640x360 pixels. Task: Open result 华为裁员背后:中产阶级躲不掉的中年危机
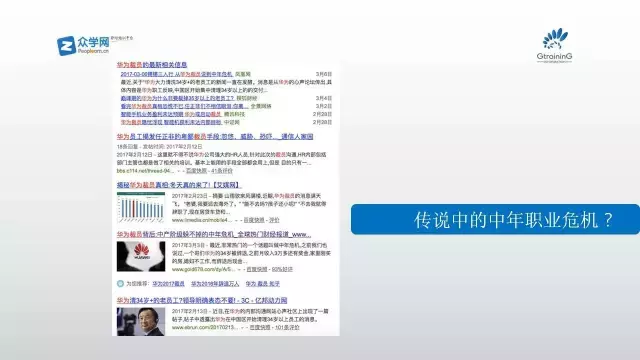(214, 235)
